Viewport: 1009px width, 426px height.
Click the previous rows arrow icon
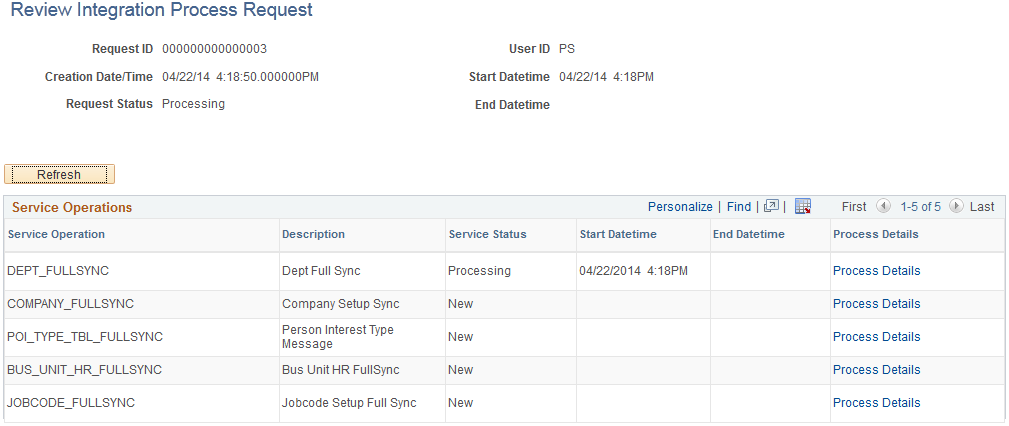pyautogui.click(x=883, y=207)
